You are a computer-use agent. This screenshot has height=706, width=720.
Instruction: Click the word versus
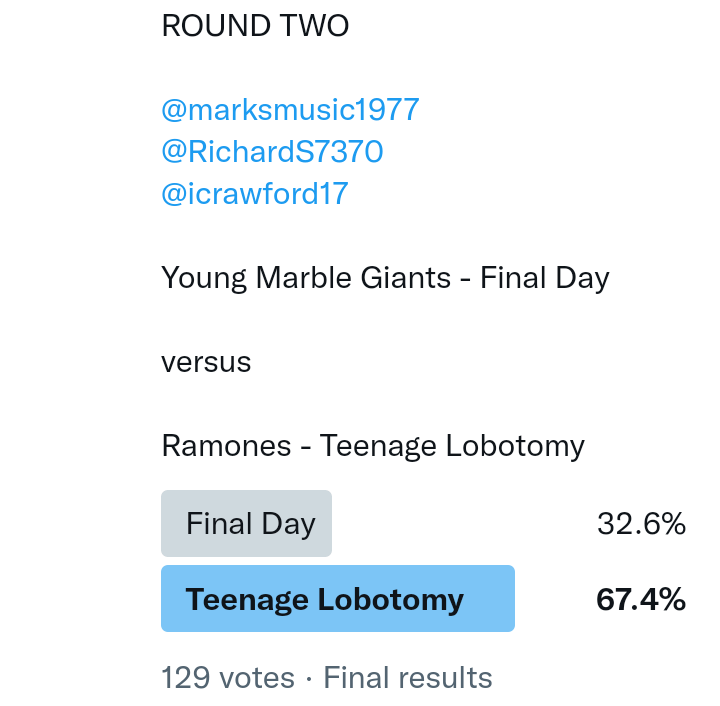(206, 361)
